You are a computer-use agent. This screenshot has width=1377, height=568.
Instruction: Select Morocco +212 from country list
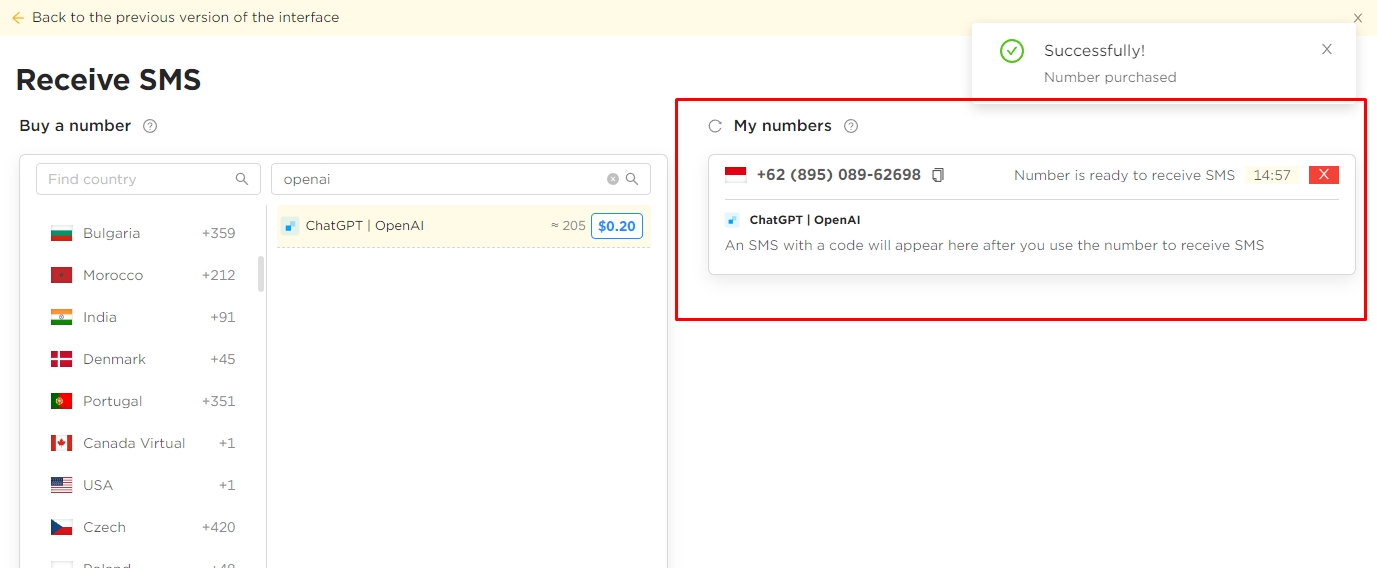pyautogui.click(x=143, y=275)
